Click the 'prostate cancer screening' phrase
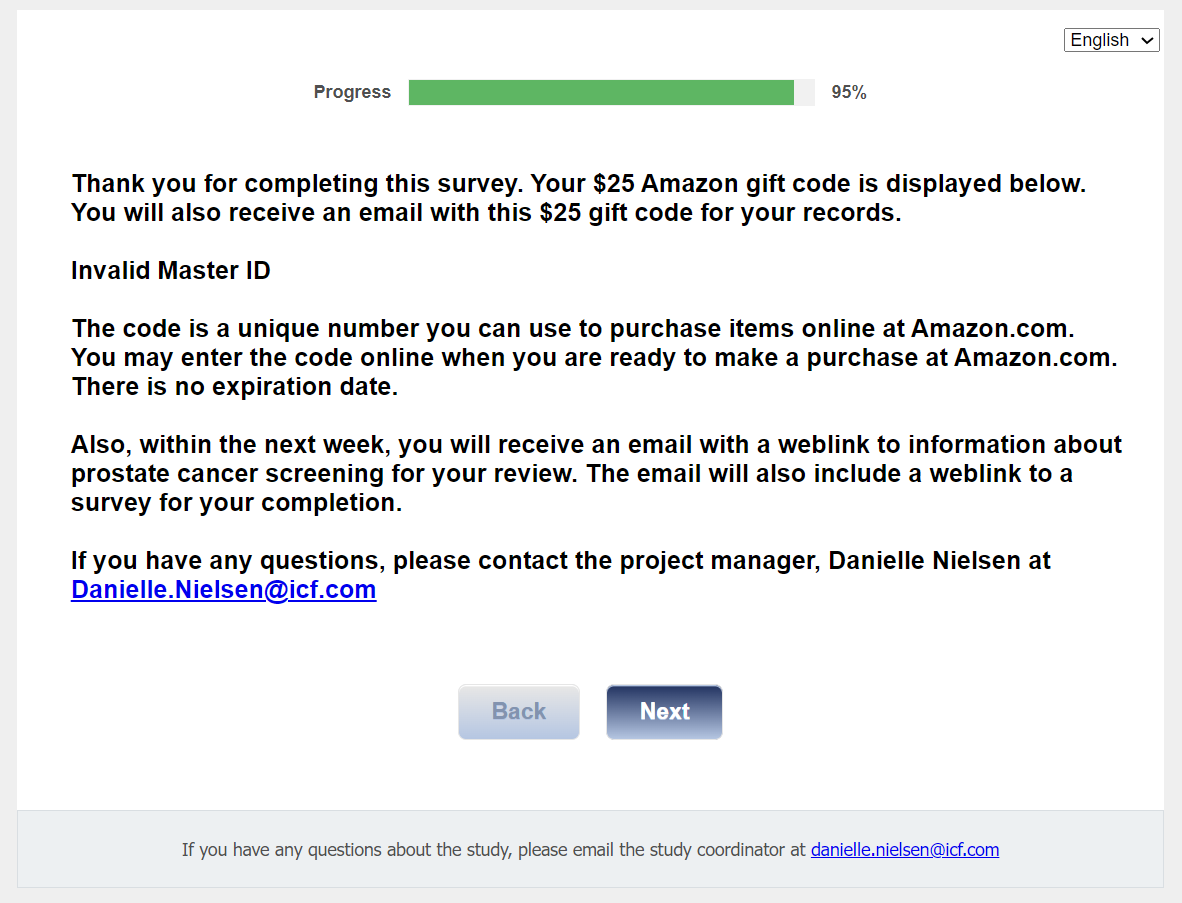This screenshot has height=903, width=1182. pos(228,473)
